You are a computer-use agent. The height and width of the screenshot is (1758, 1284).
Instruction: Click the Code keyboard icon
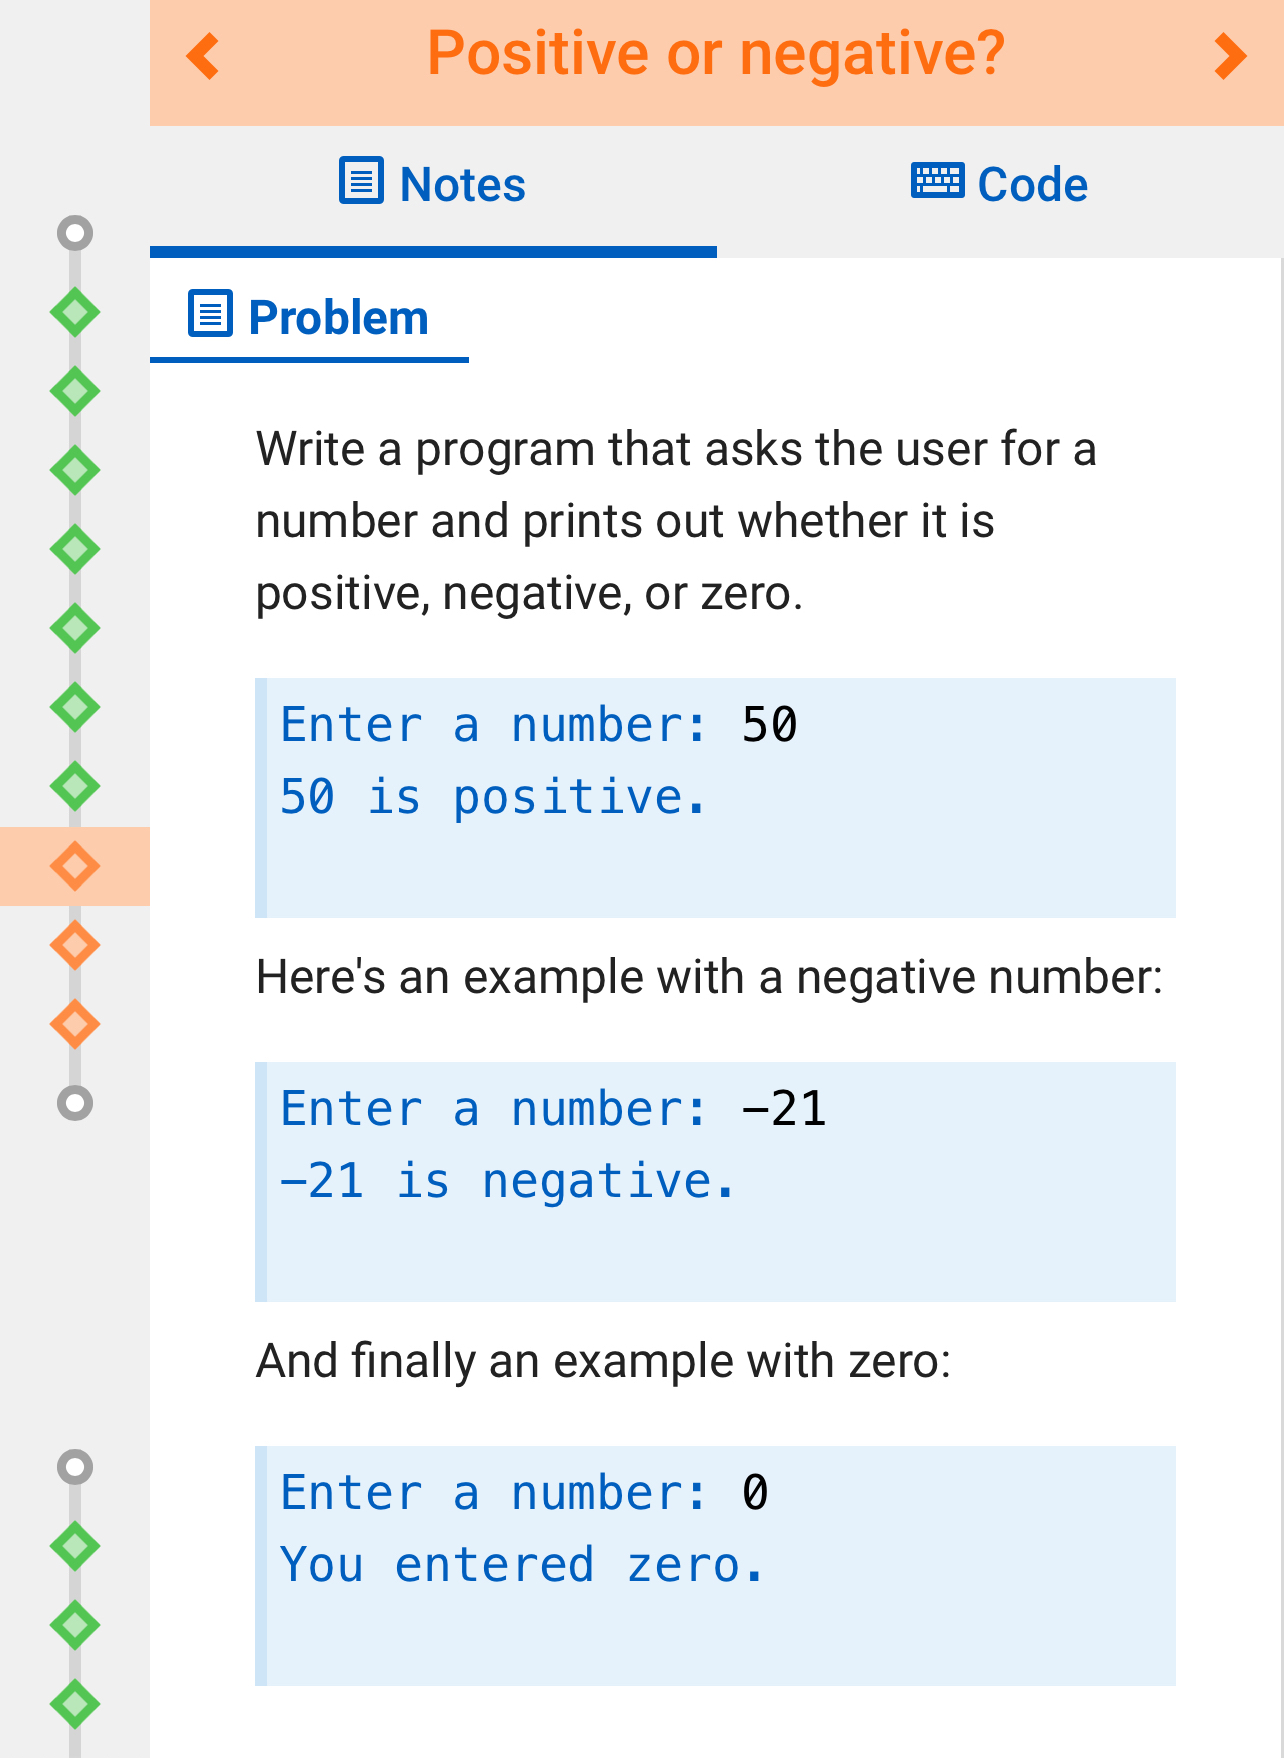pos(936,181)
